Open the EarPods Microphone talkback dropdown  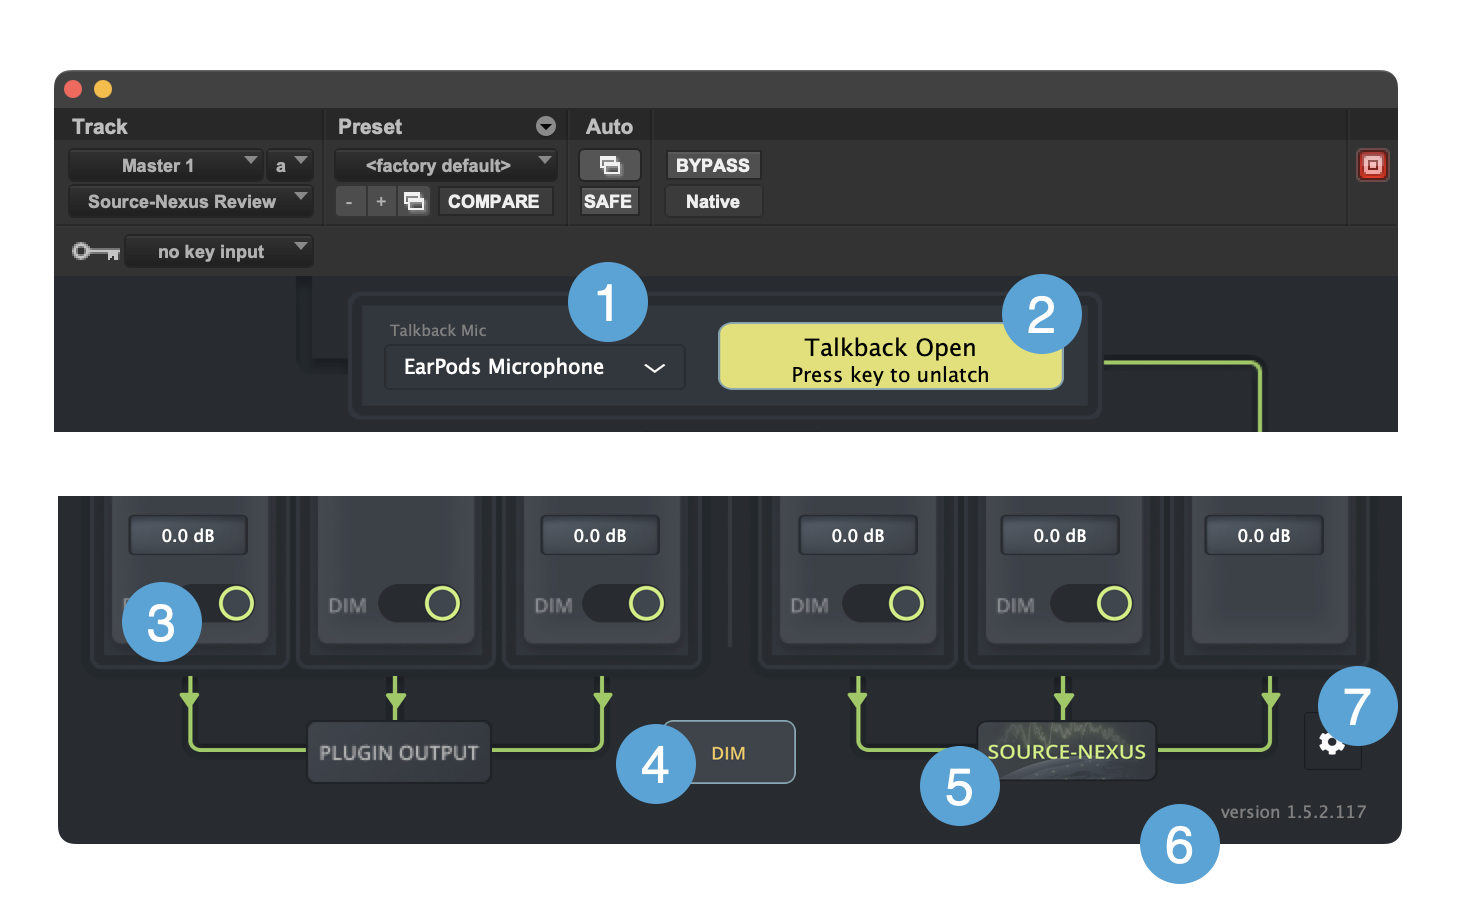coord(534,367)
